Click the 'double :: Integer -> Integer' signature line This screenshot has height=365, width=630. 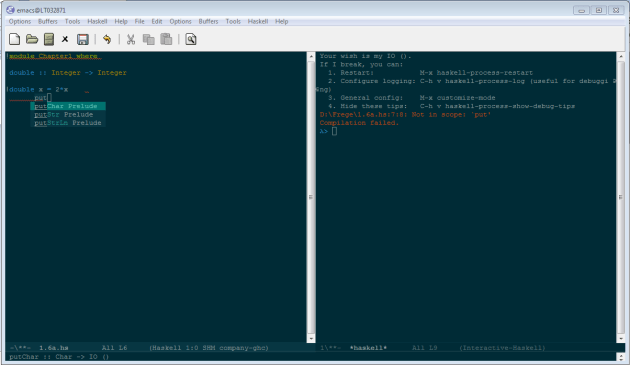point(68,73)
